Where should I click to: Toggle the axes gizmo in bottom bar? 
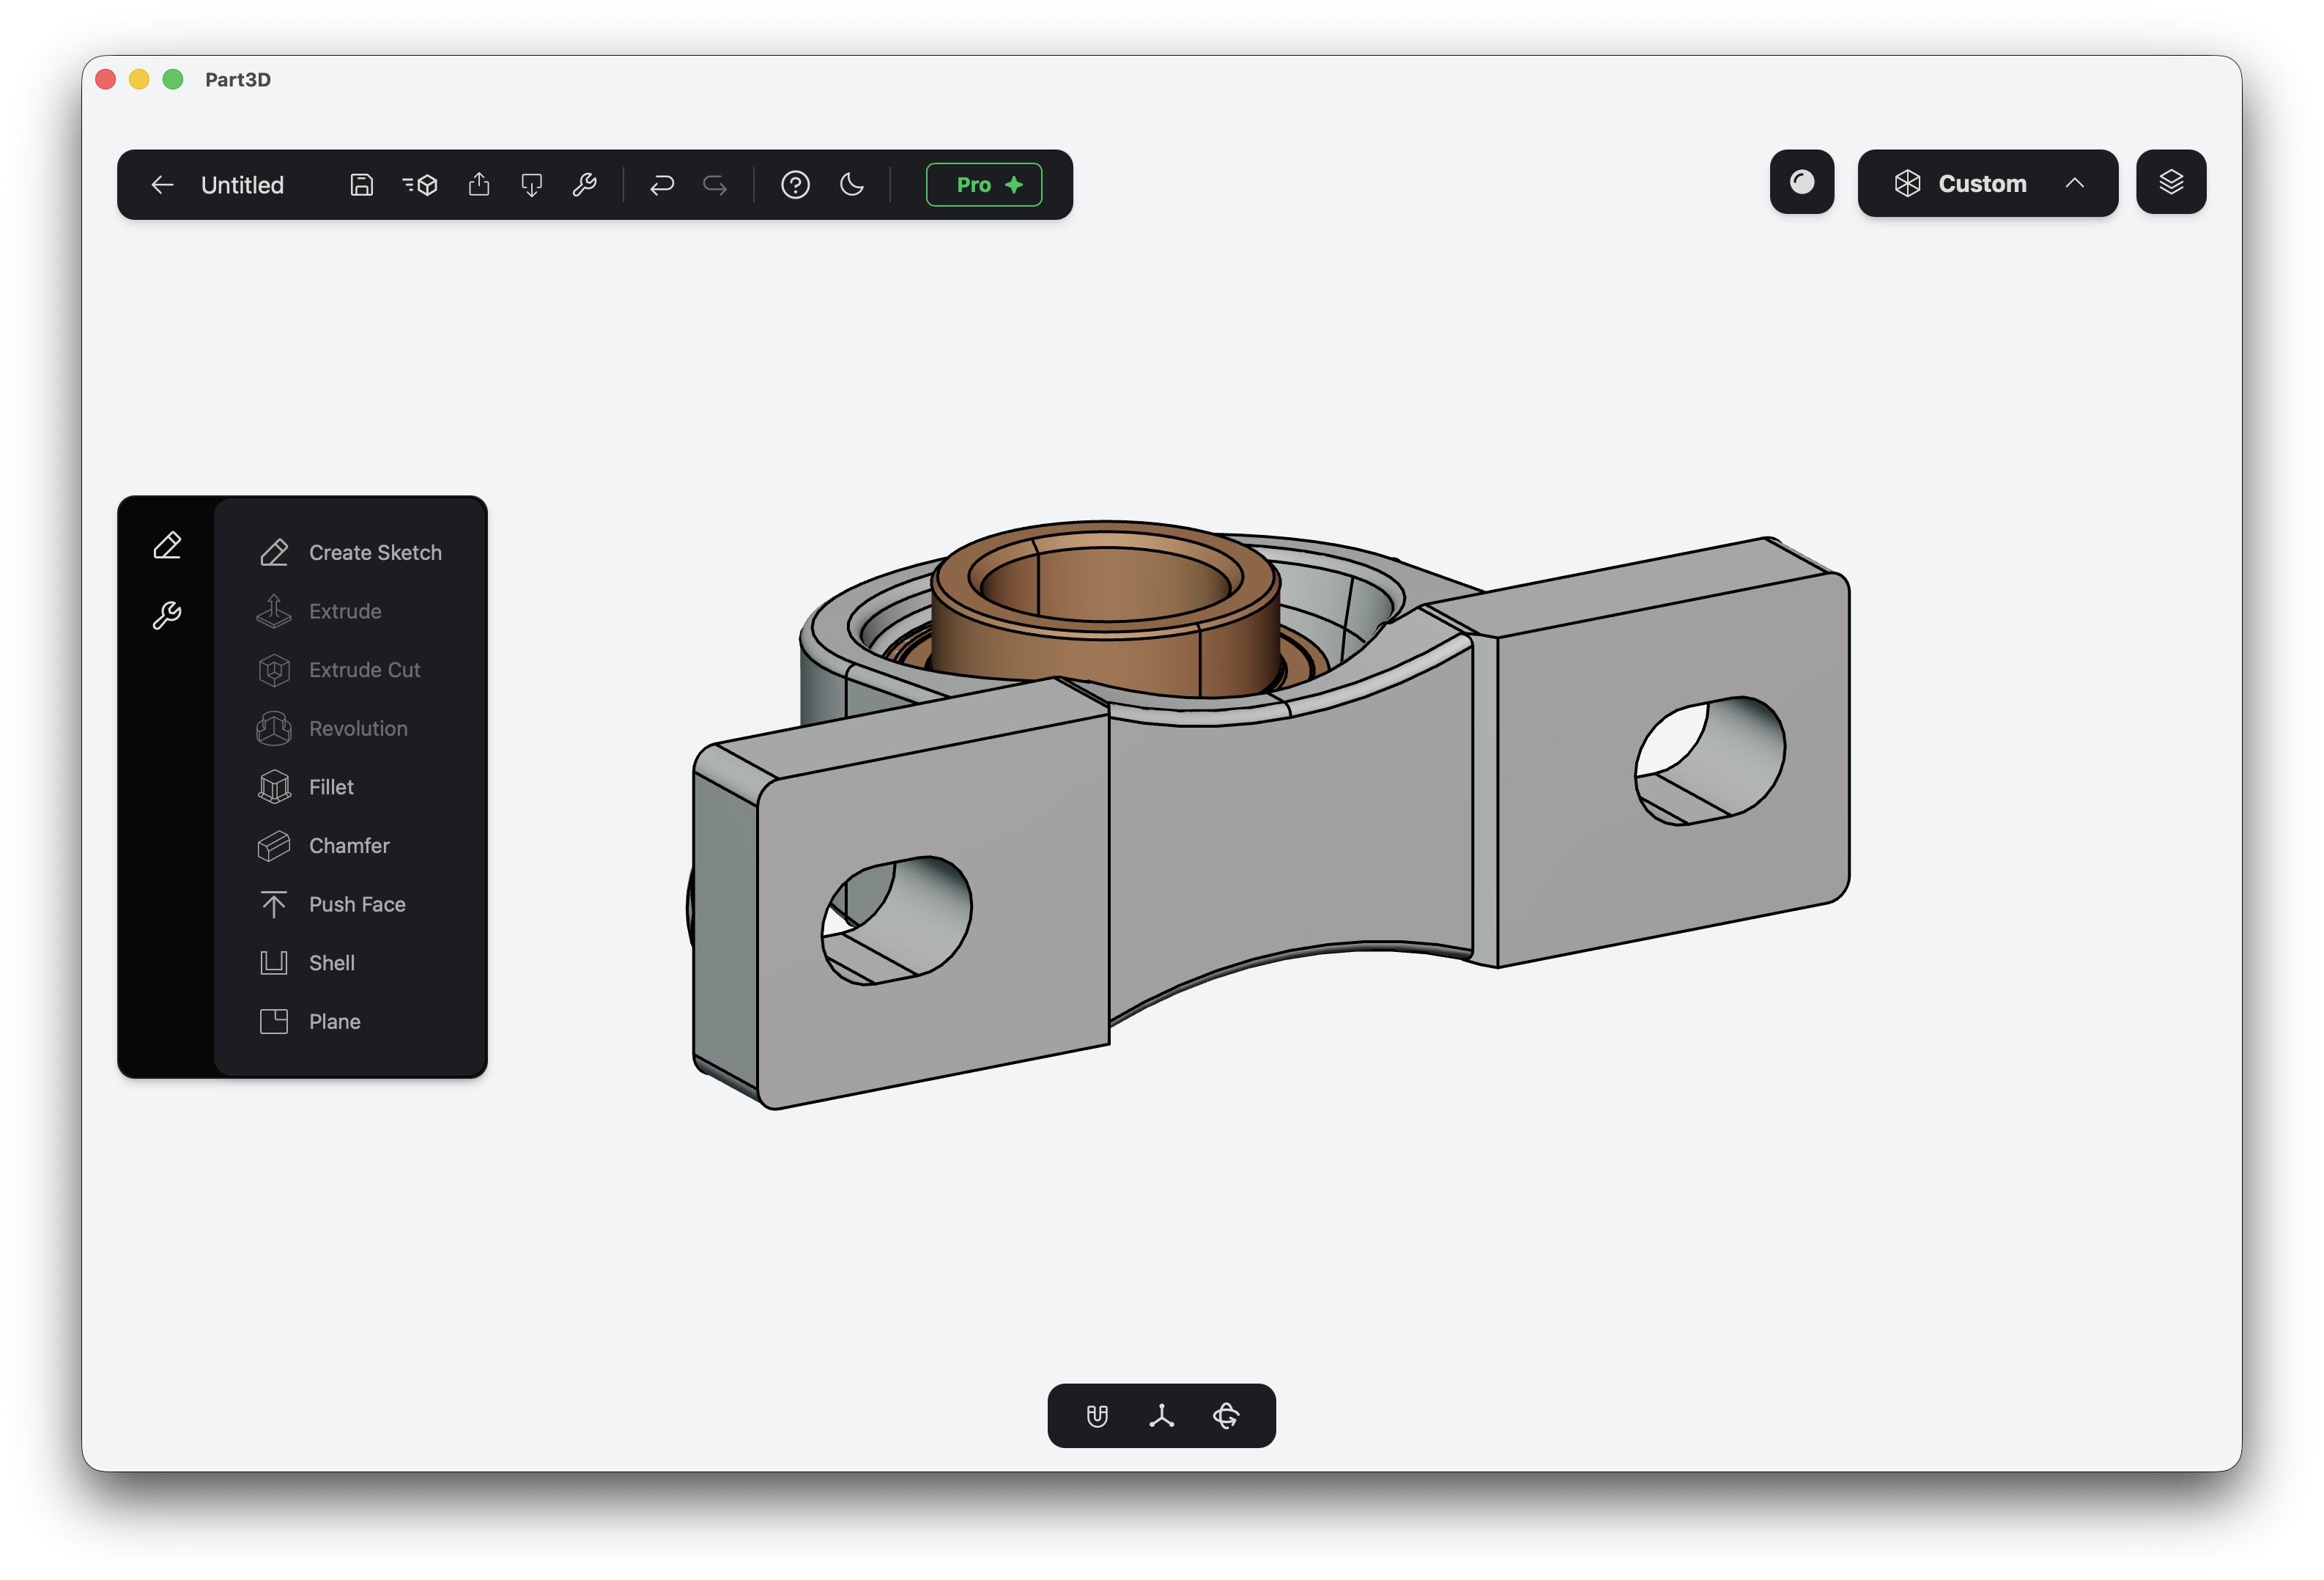1161,1415
